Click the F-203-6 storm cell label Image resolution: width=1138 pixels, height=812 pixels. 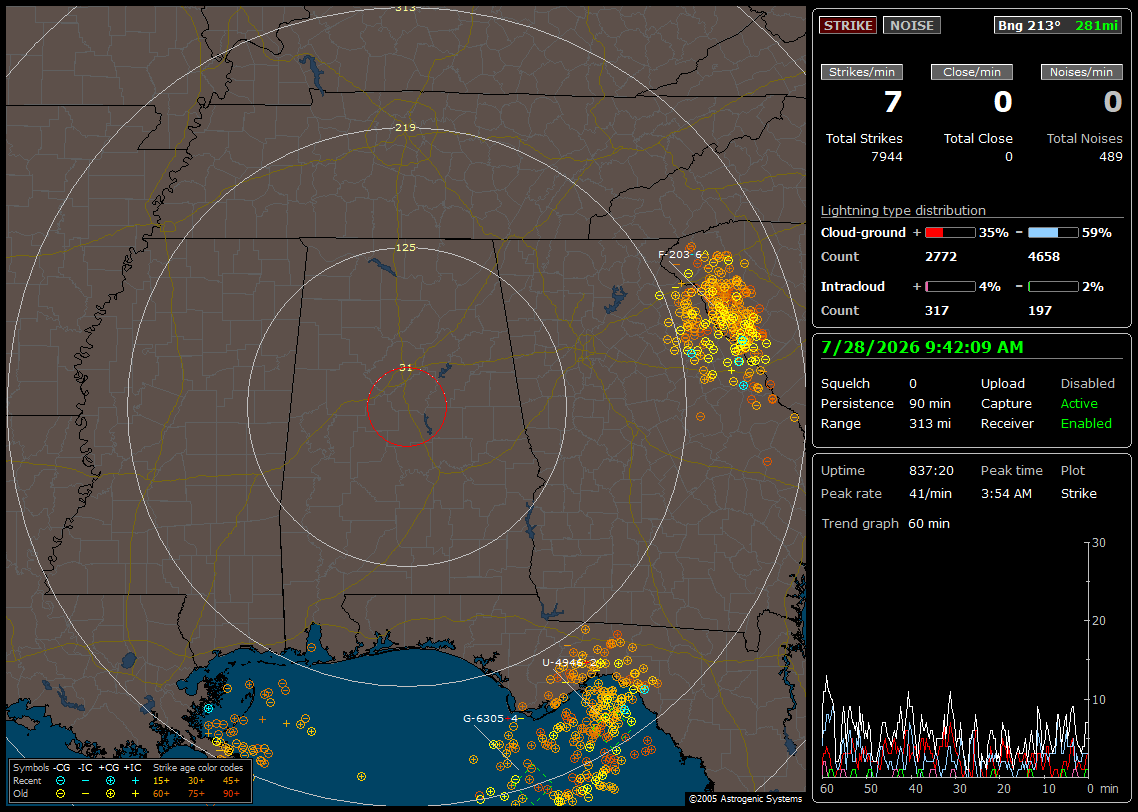pyautogui.click(x=680, y=255)
